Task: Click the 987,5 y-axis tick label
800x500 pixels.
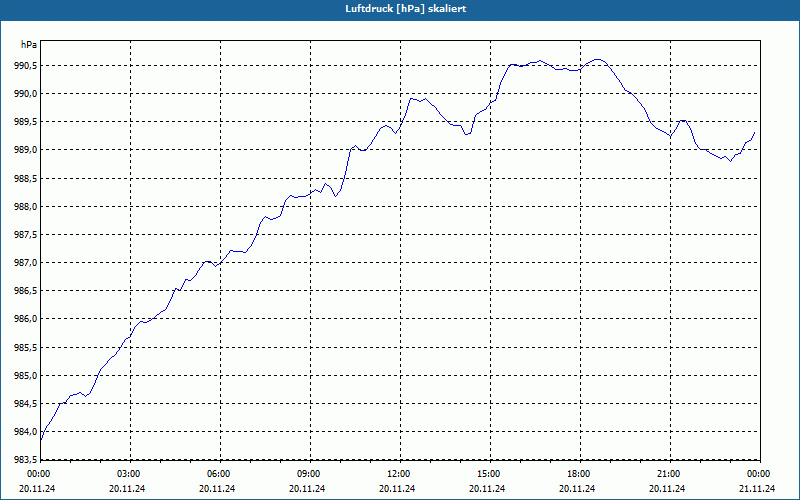Action: [24, 235]
